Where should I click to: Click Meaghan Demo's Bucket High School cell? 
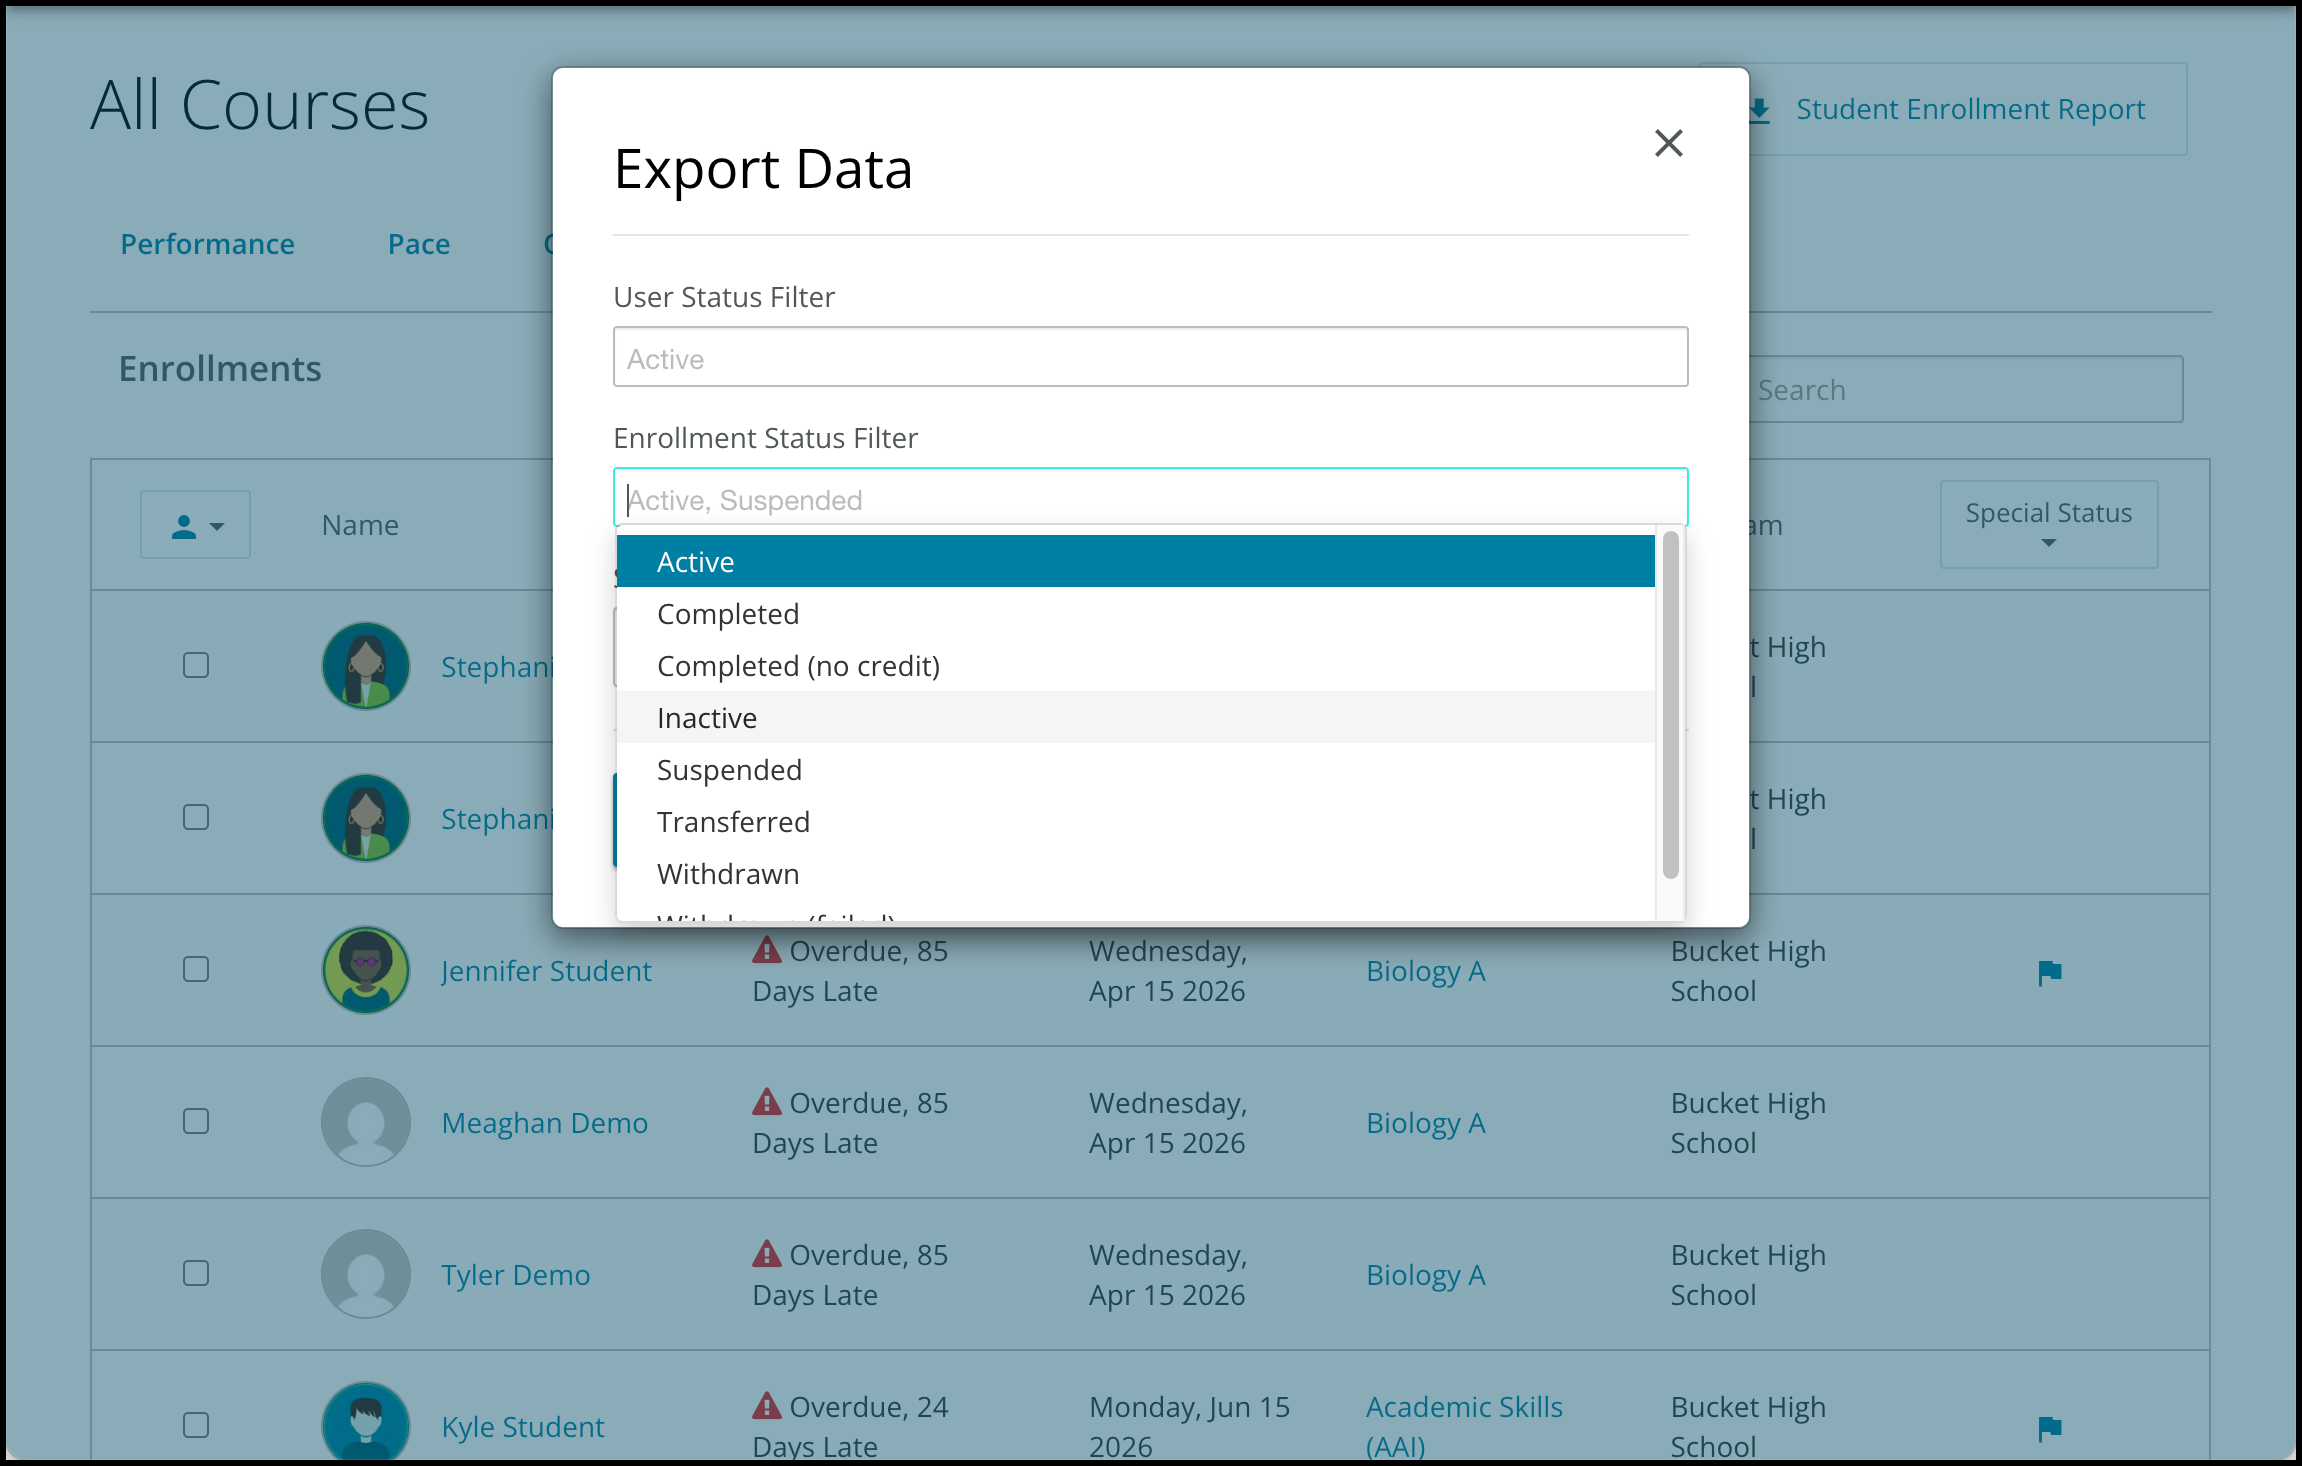point(1748,1123)
